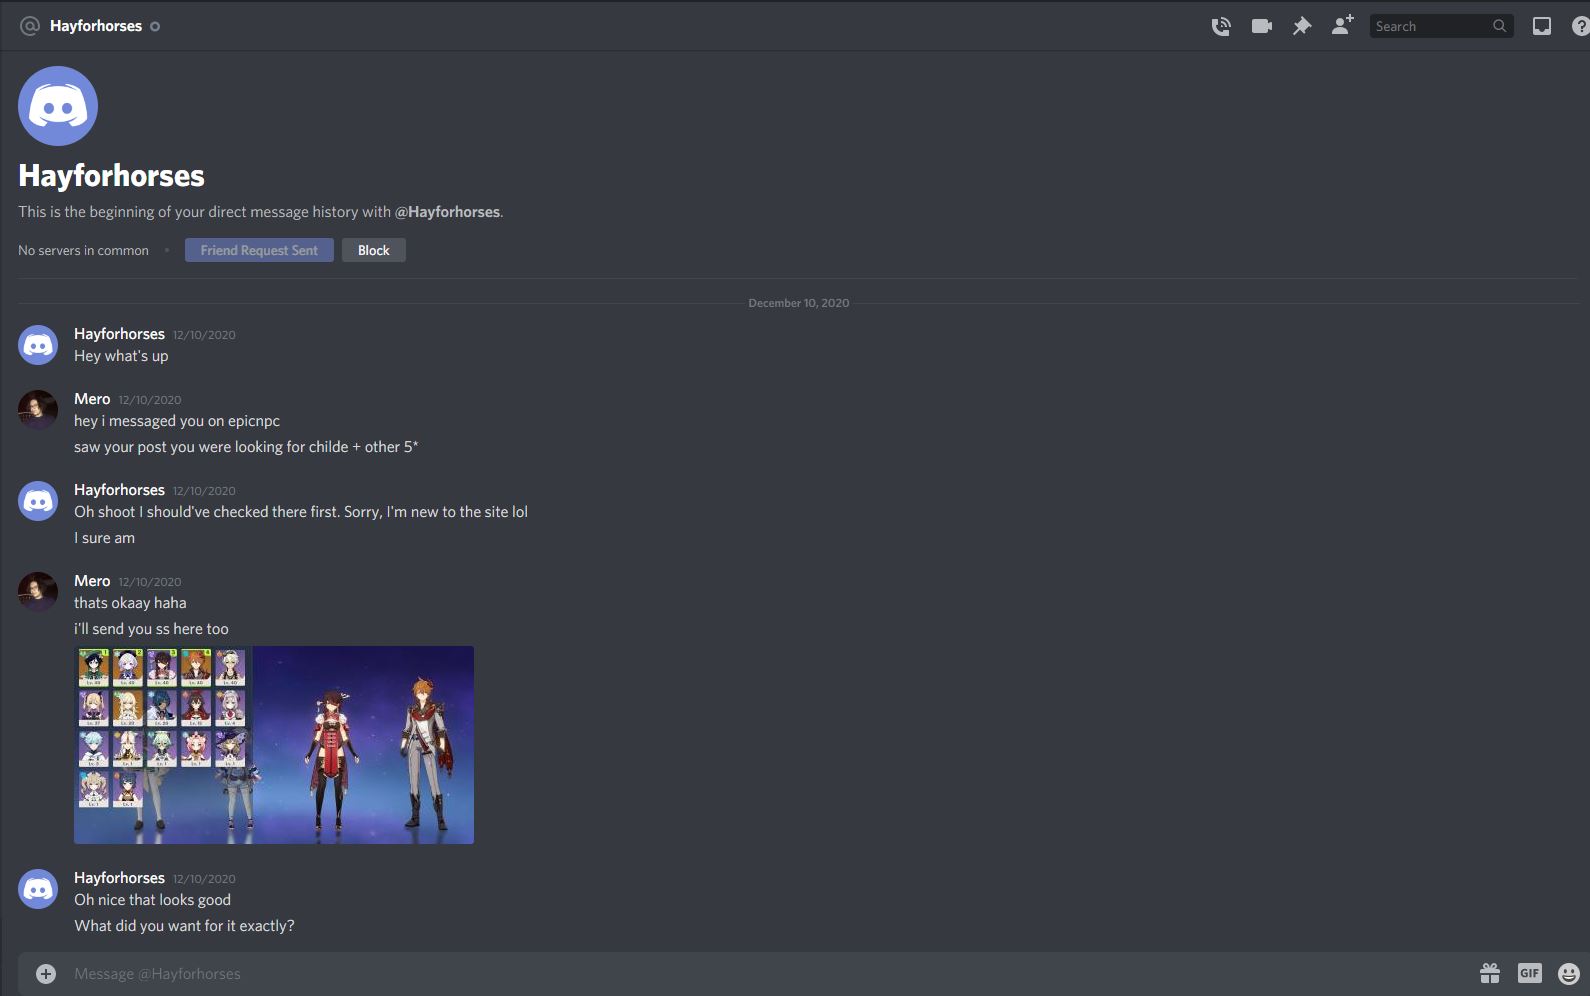Click the 'thats okaay haha' message
Screen dimensions: 1590x996
click(x=130, y=603)
